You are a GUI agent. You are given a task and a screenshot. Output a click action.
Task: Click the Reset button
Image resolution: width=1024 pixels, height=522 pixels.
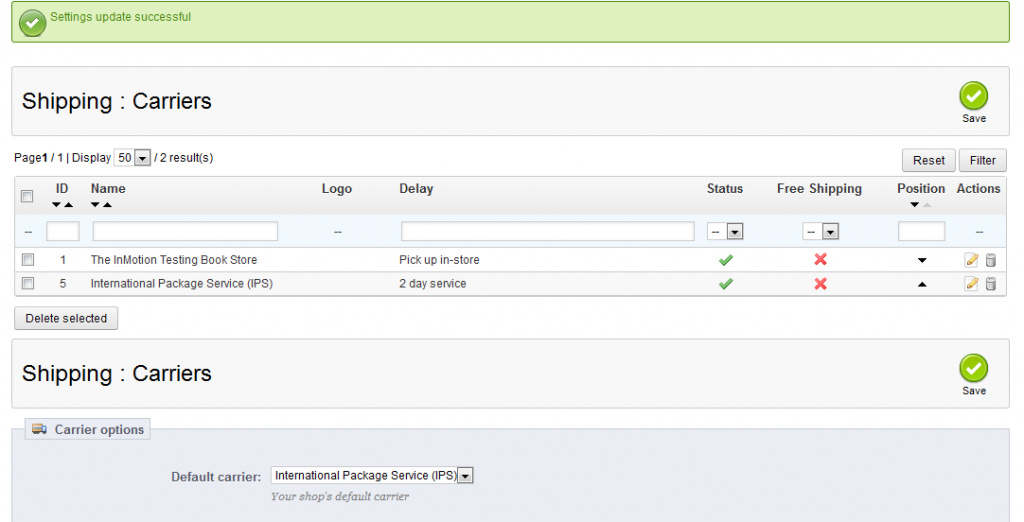(x=928, y=160)
